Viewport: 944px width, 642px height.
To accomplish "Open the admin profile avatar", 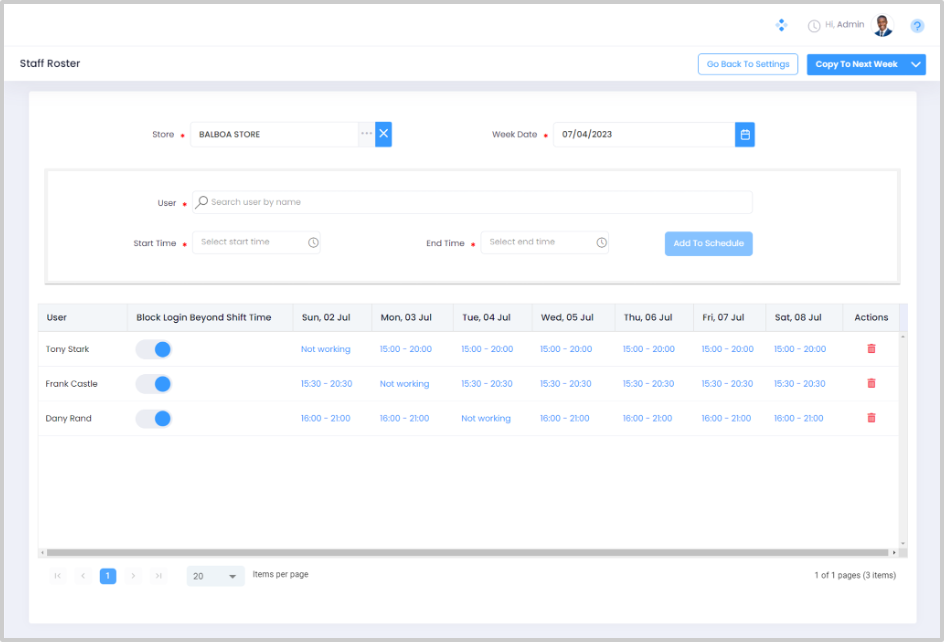I will 882,26.
